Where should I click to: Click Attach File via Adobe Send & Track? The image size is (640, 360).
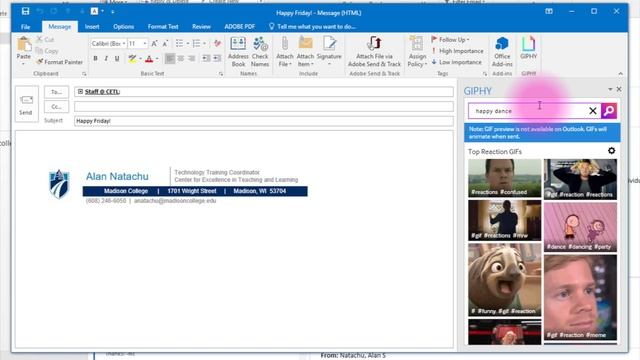[374, 52]
